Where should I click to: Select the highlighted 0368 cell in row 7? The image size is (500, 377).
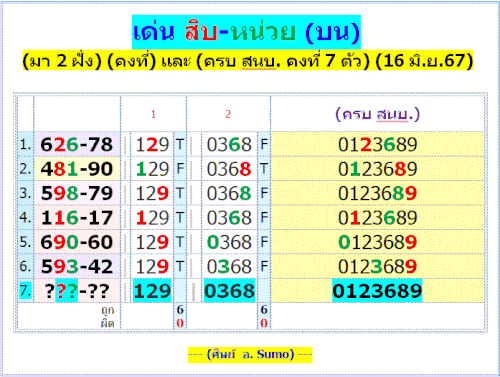coord(229,291)
